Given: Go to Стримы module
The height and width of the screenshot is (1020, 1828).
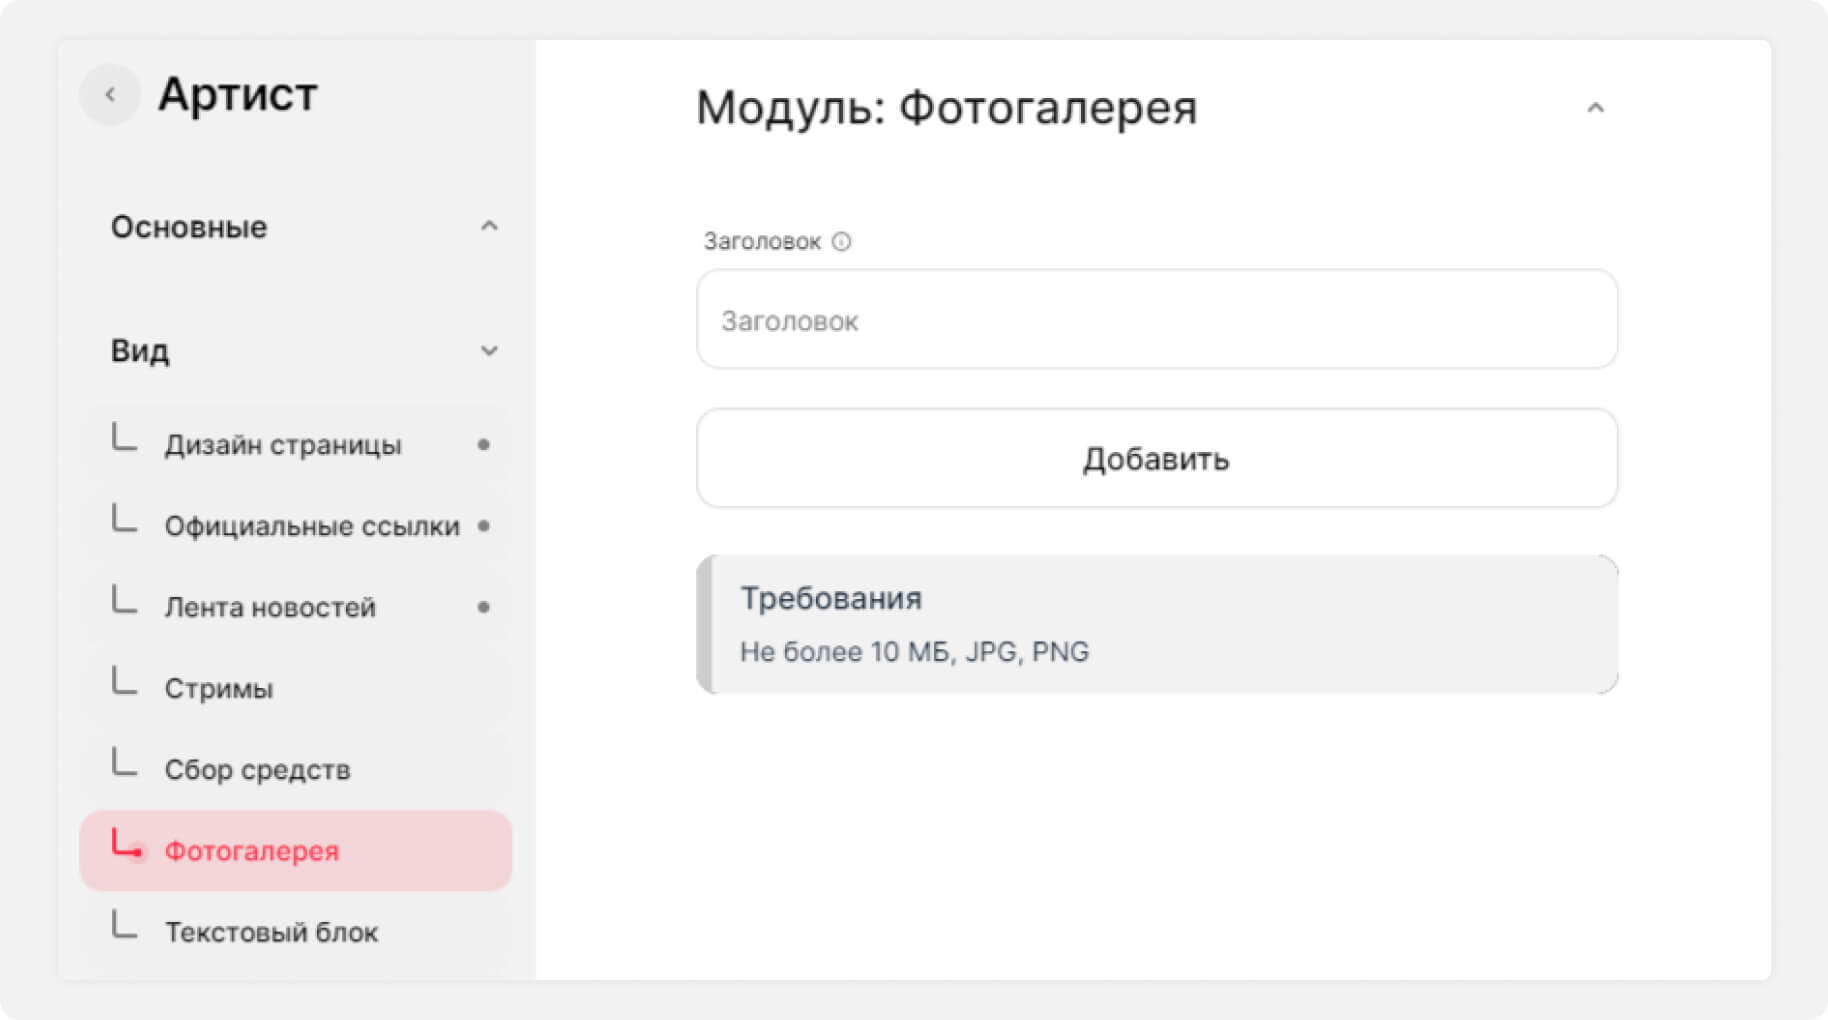Looking at the screenshot, I should 219,689.
